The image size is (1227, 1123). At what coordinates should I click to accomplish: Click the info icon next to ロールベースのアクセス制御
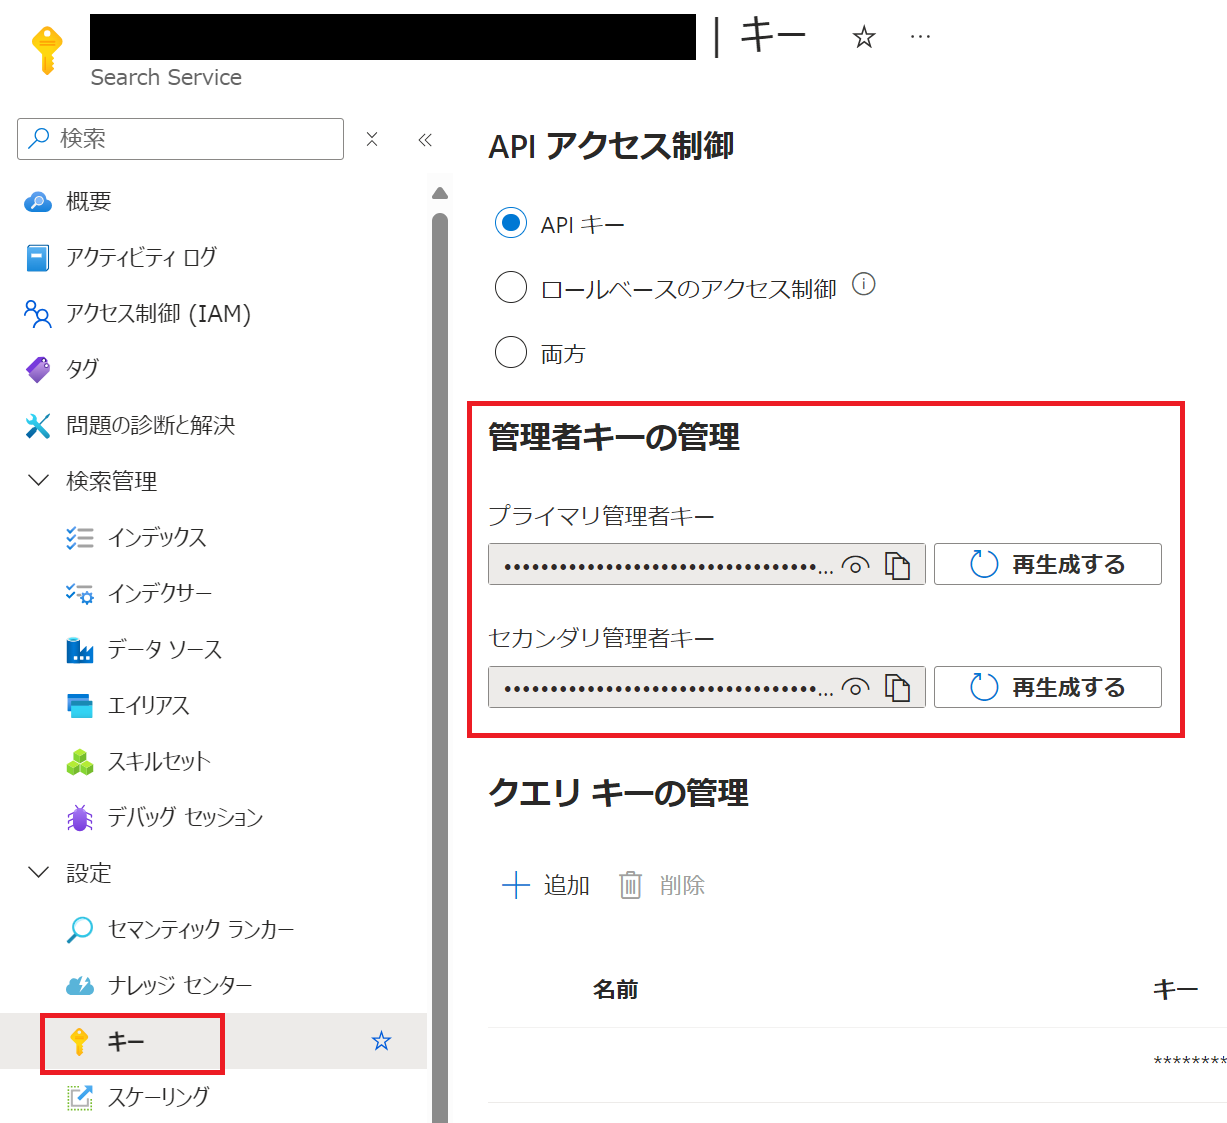tap(864, 284)
